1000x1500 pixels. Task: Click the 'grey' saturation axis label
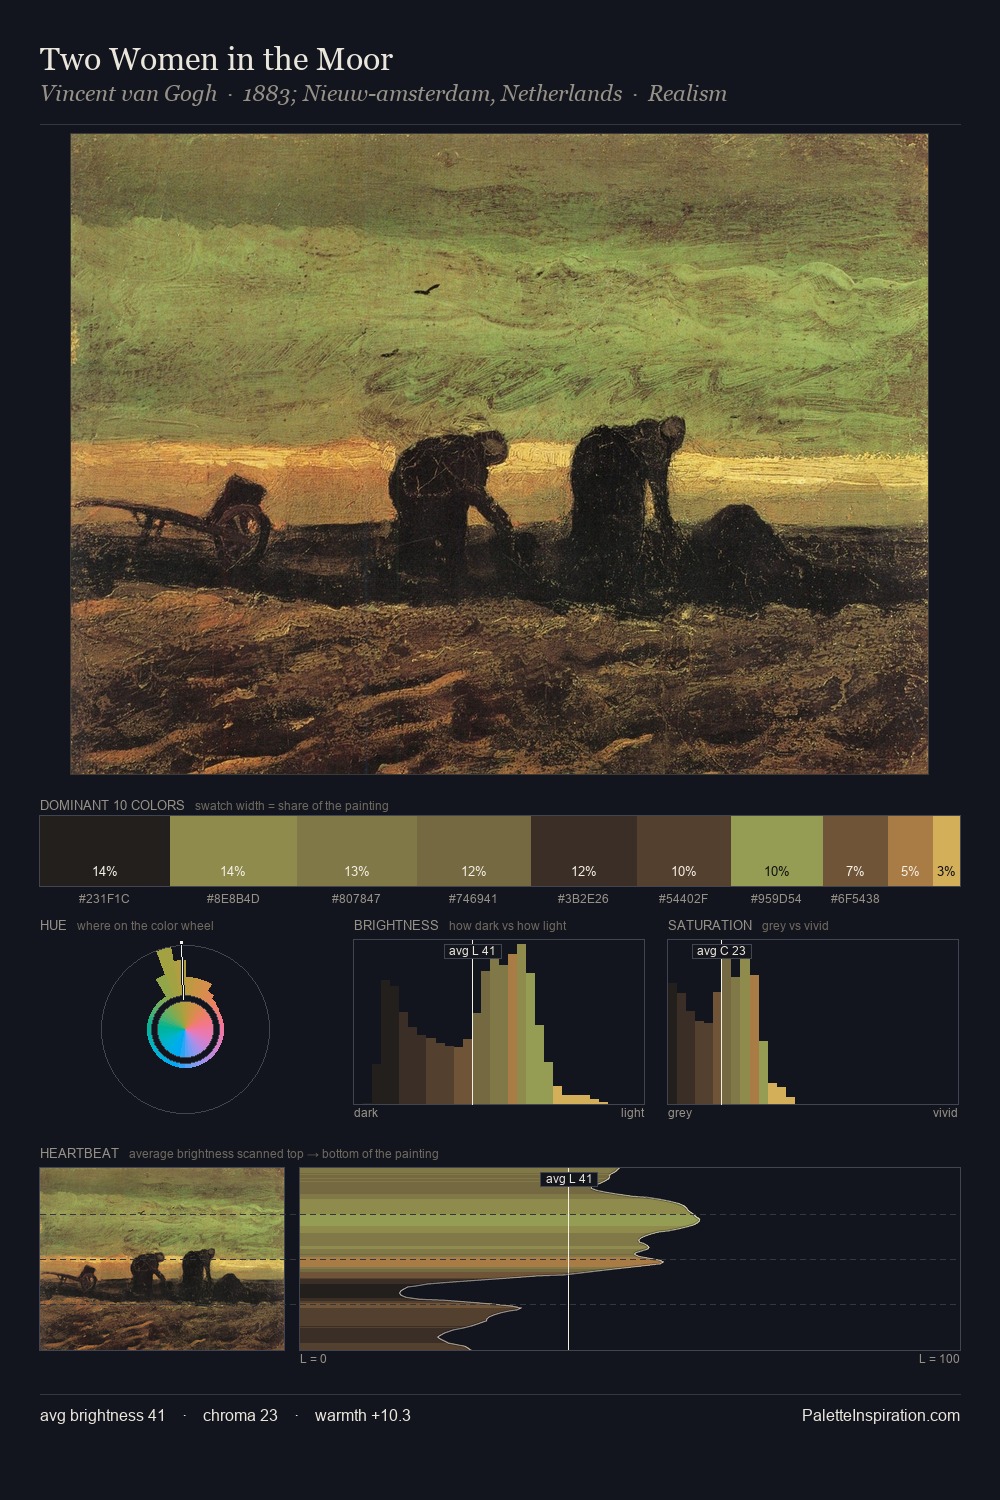pos(680,1113)
